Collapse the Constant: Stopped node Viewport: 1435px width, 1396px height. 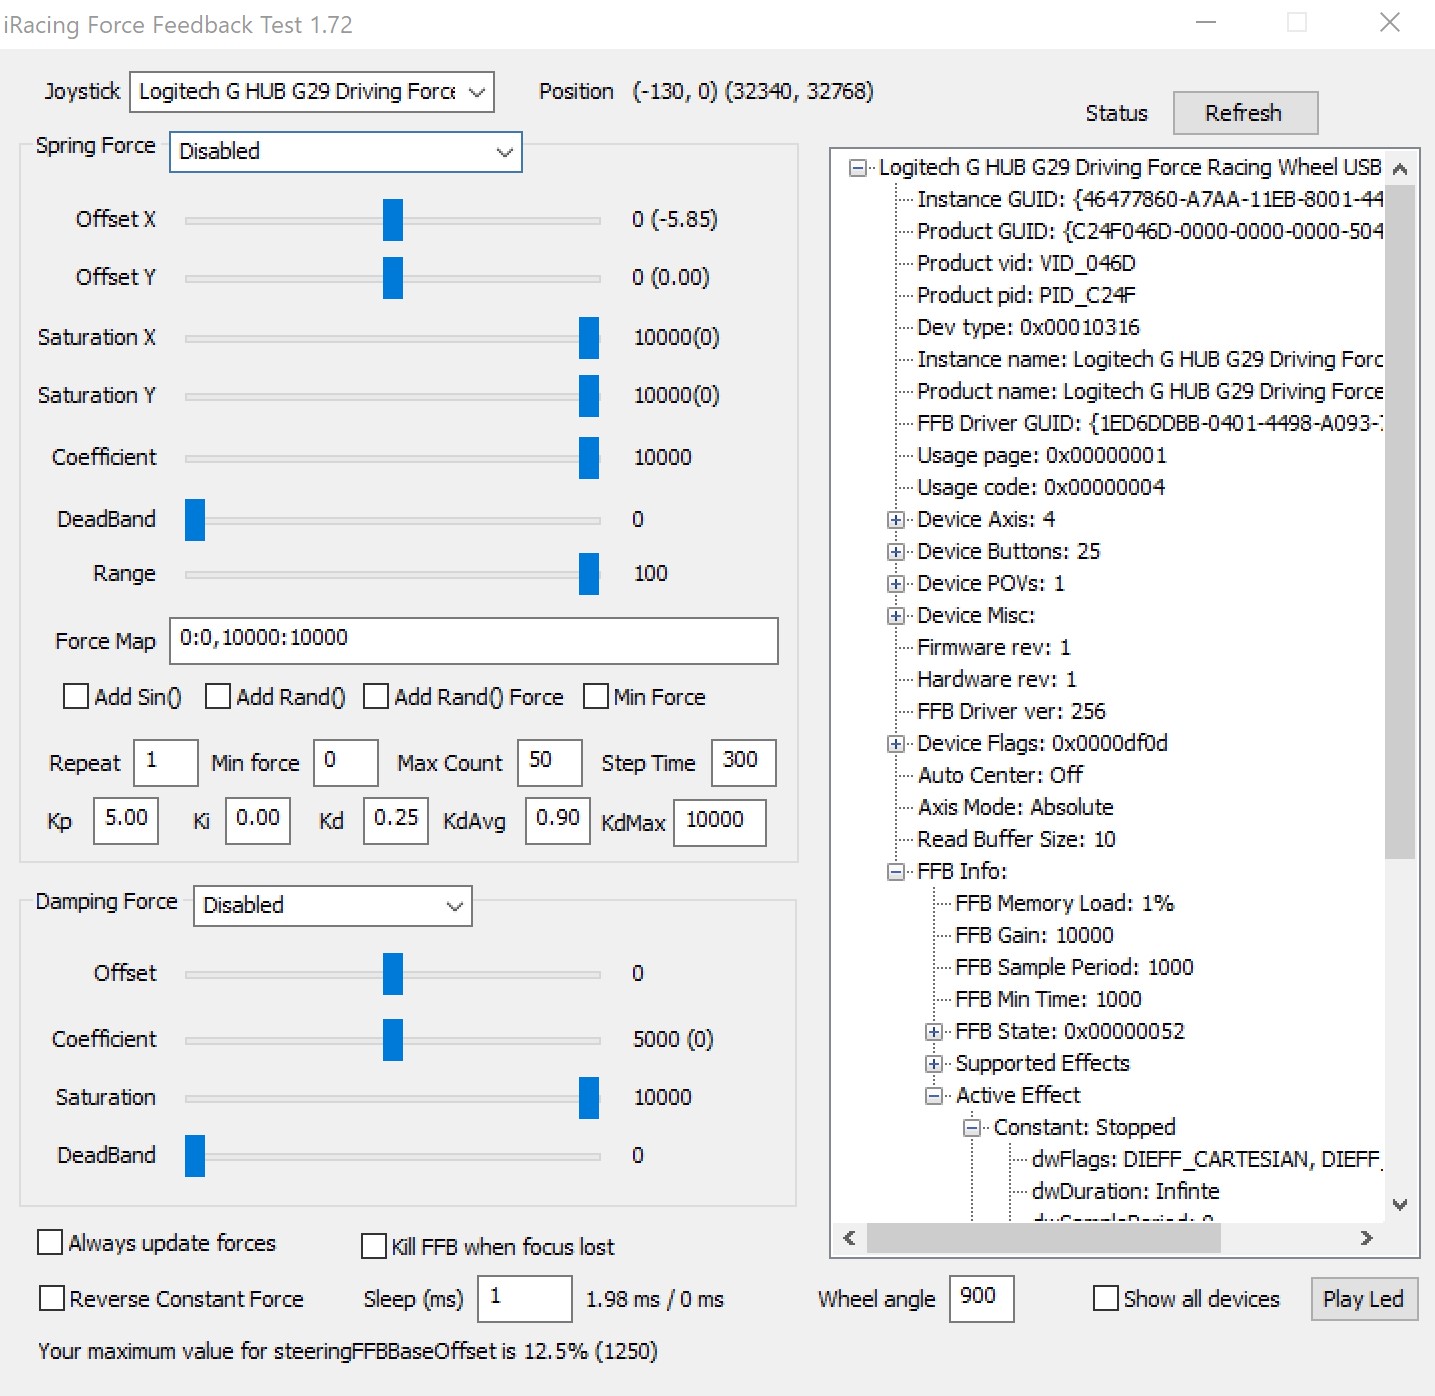[972, 1128]
